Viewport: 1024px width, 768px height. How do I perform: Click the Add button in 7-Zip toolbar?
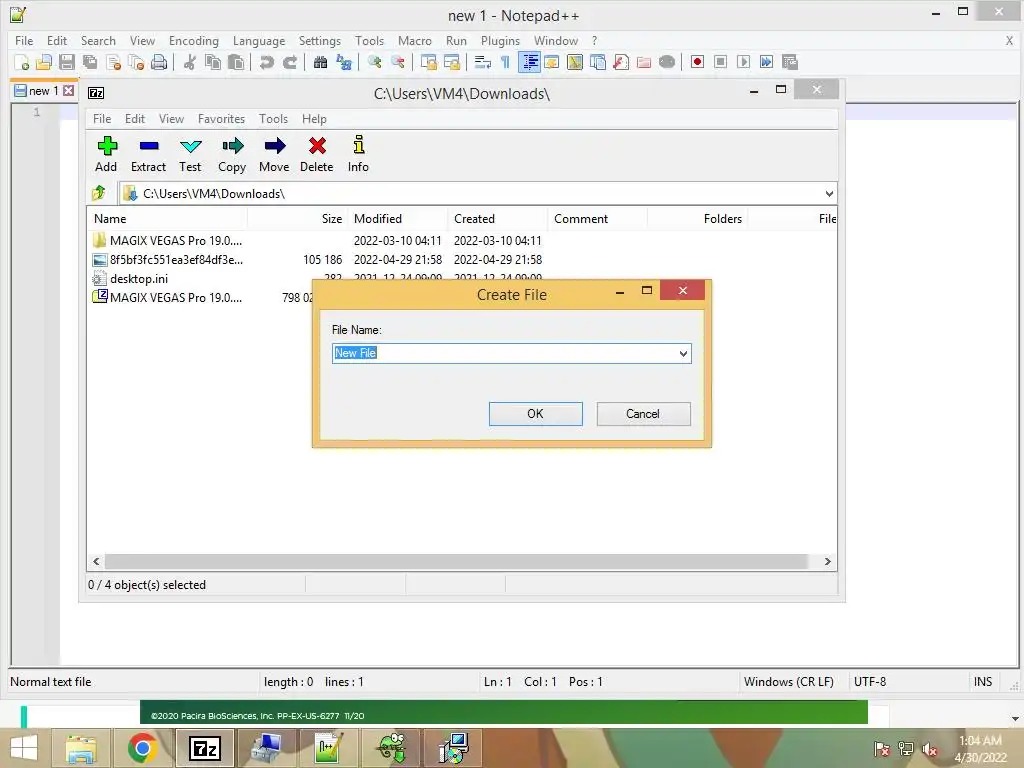click(106, 154)
